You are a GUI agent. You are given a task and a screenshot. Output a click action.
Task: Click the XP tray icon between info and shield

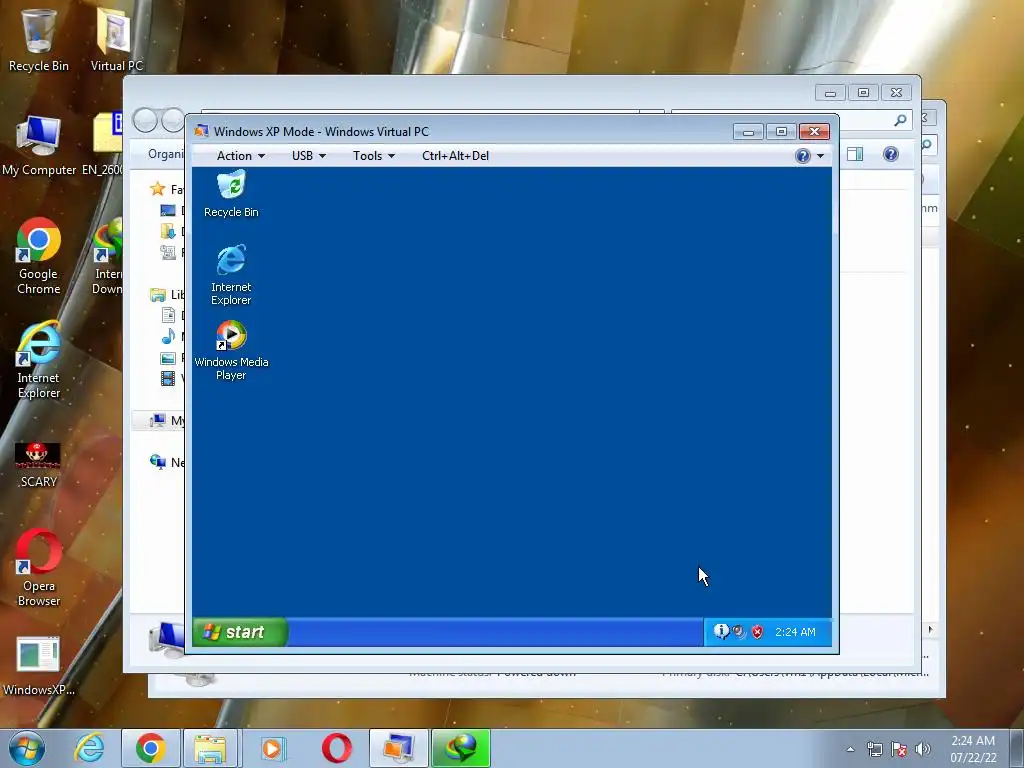[739, 632]
